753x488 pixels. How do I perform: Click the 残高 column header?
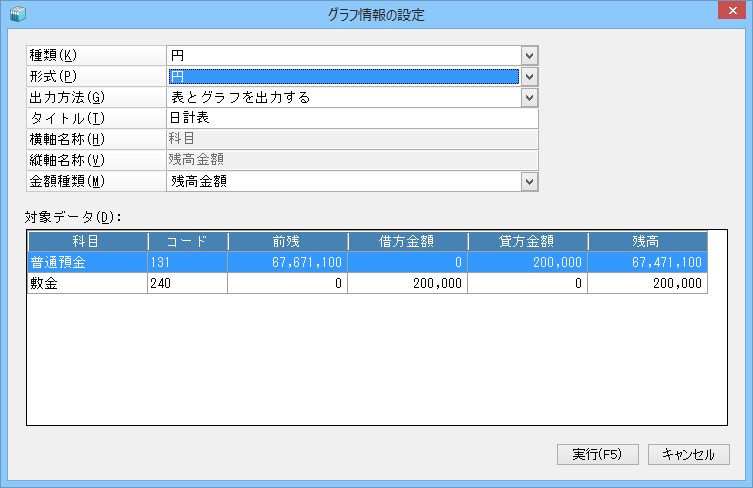click(647, 241)
